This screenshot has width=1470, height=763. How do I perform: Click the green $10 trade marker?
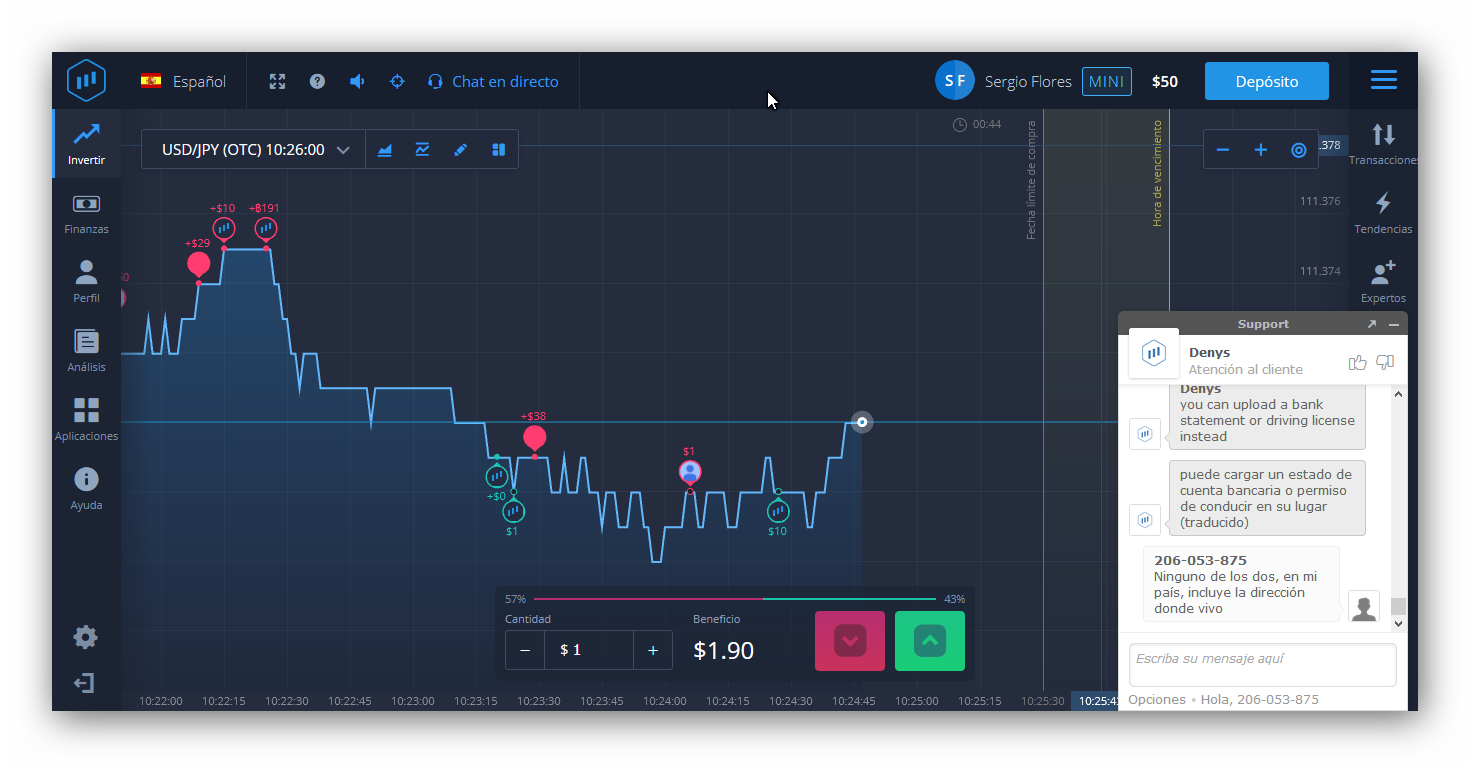click(x=778, y=511)
